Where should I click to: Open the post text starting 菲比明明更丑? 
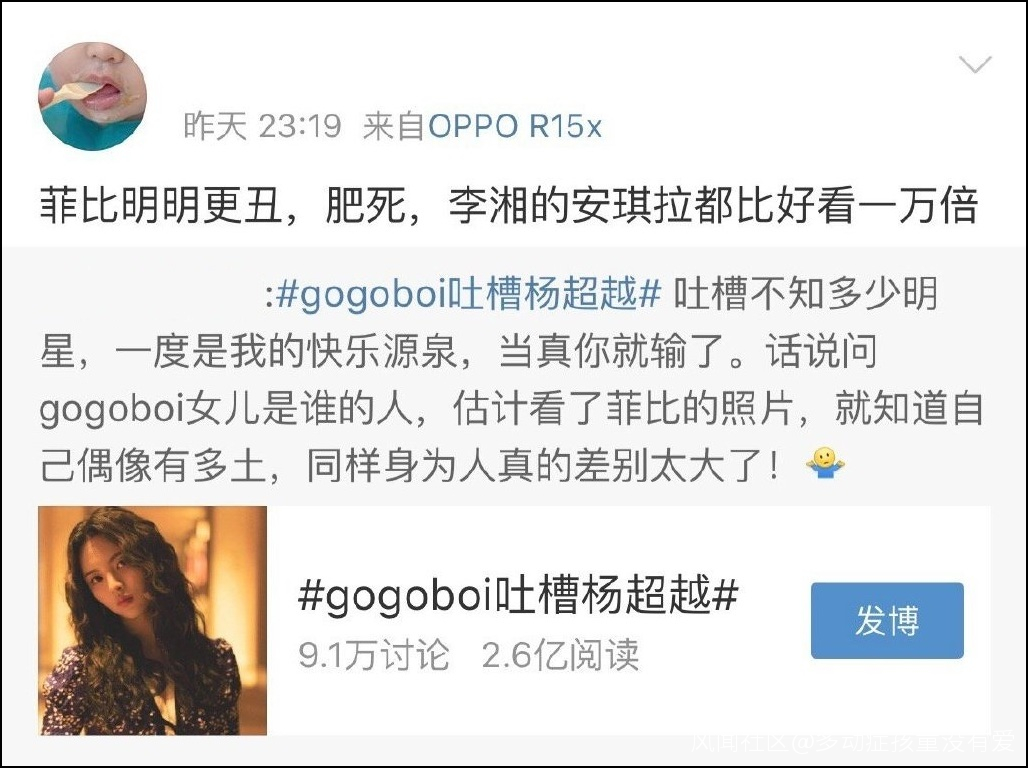(509, 206)
